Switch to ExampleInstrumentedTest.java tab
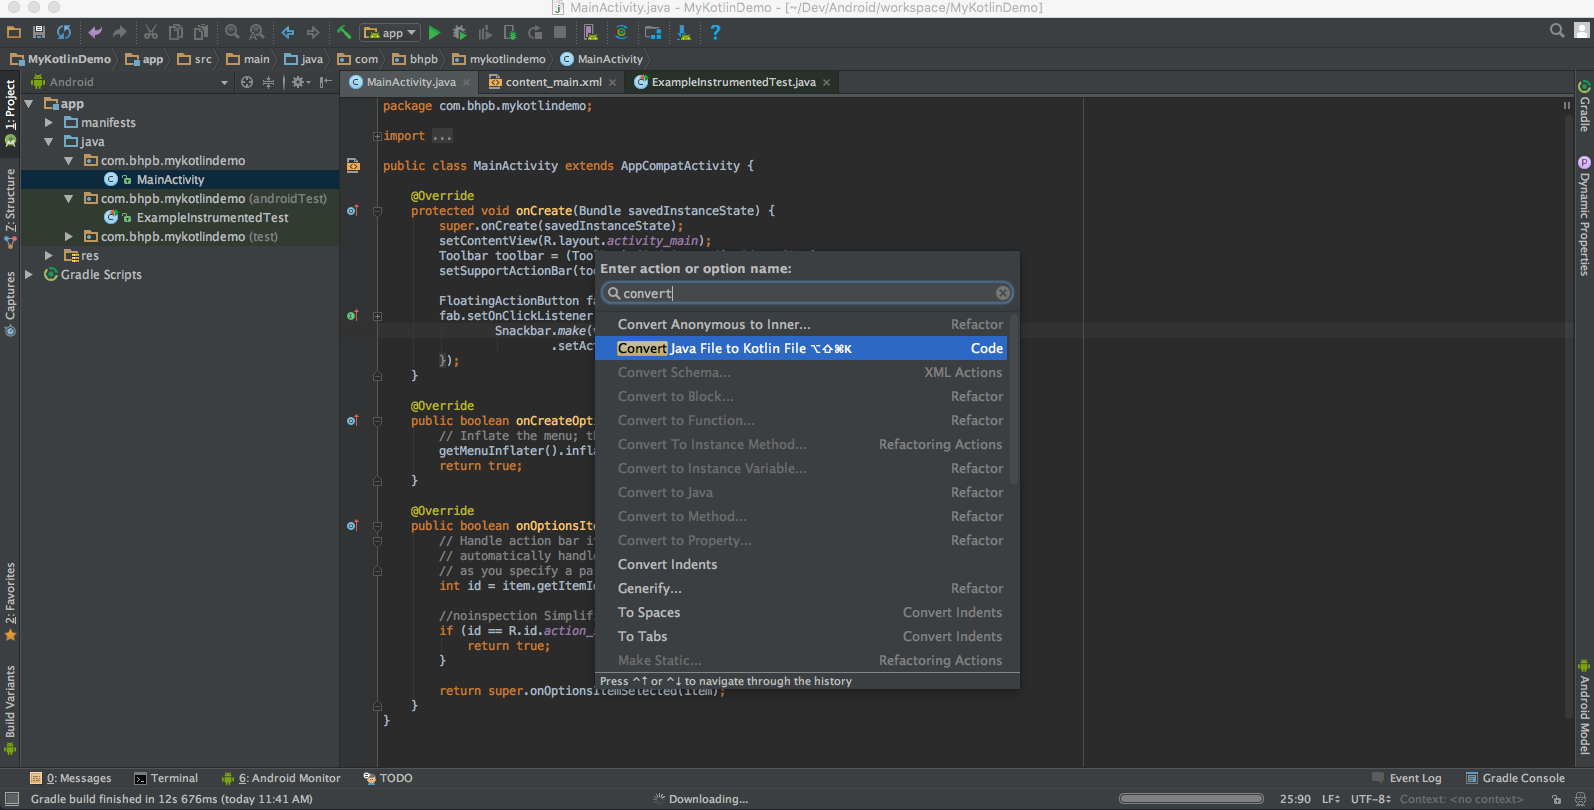The image size is (1594, 810). [733, 82]
